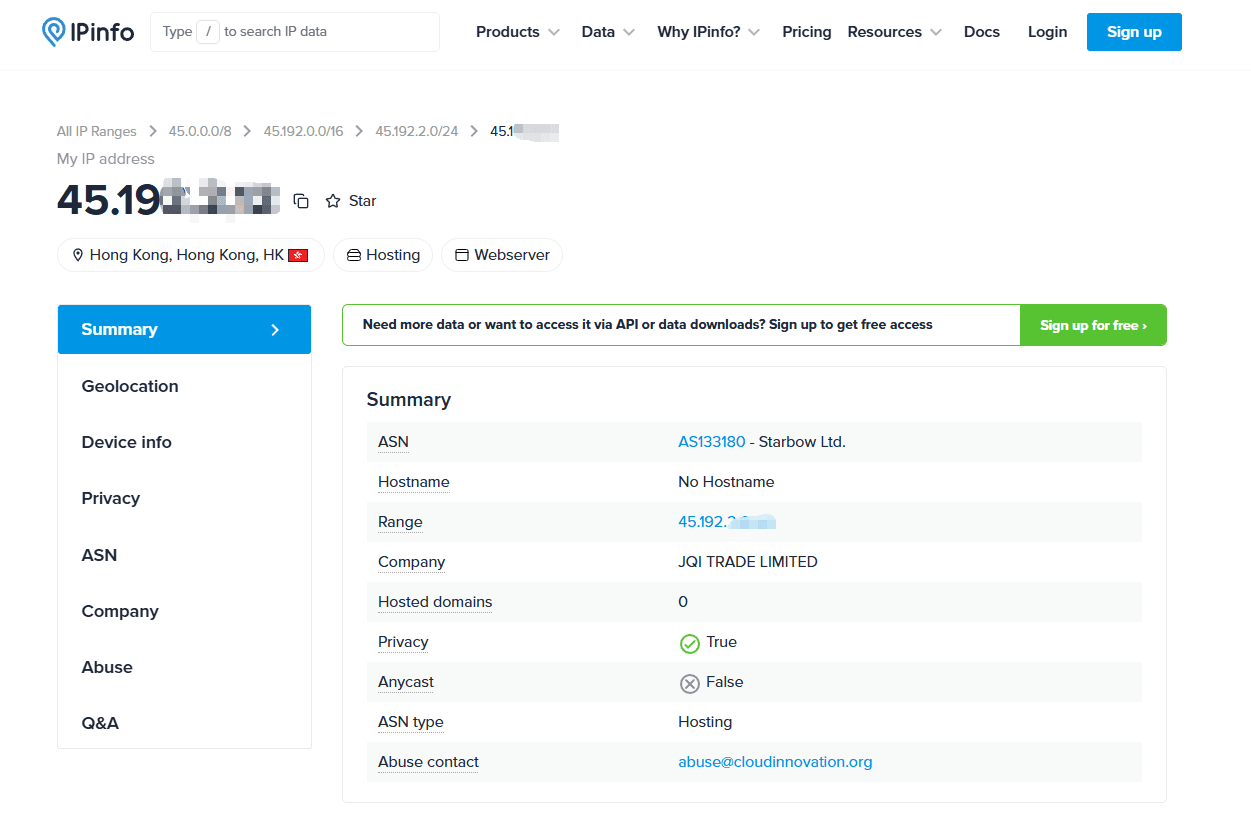The width and height of the screenshot is (1251, 823).
Task: Click the Range label in summary table
Action: pyautogui.click(x=400, y=522)
